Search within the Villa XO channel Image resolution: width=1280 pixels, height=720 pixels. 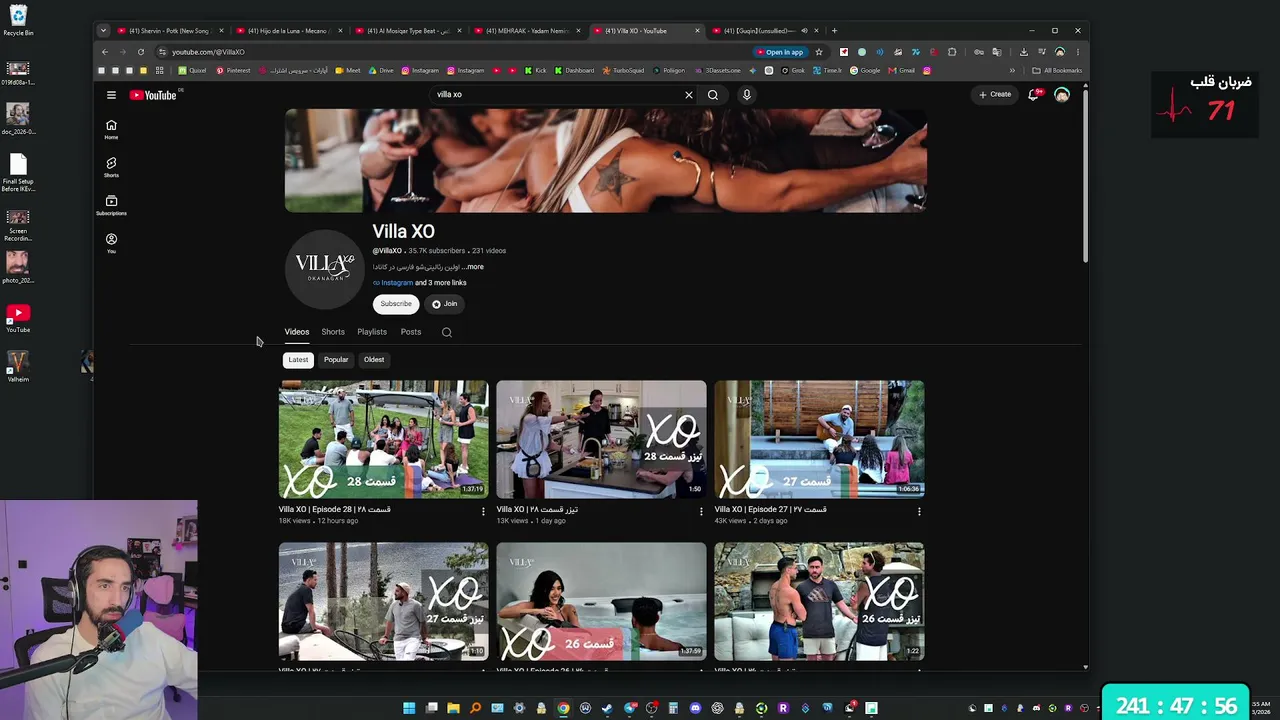pyautogui.click(x=447, y=332)
